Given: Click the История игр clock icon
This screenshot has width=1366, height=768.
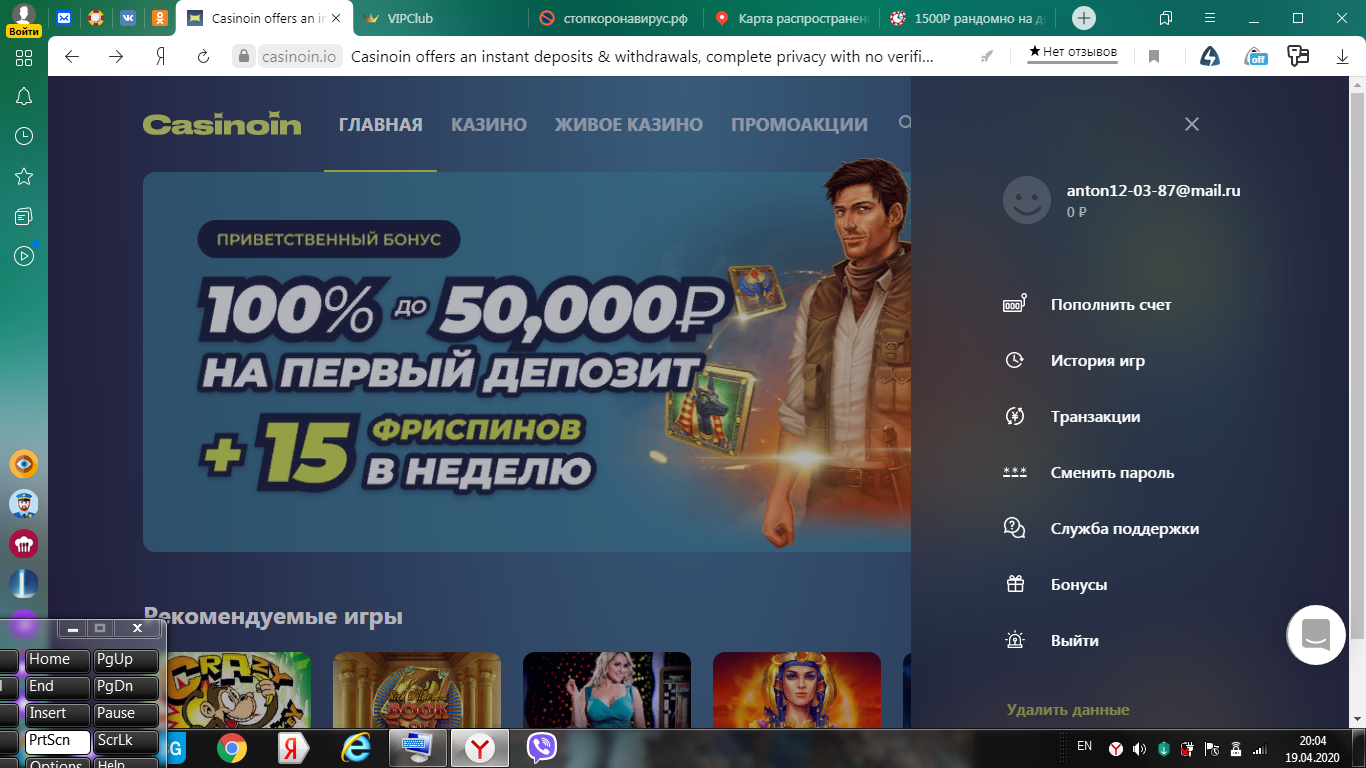Looking at the screenshot, I should (x=1015, y=360).
